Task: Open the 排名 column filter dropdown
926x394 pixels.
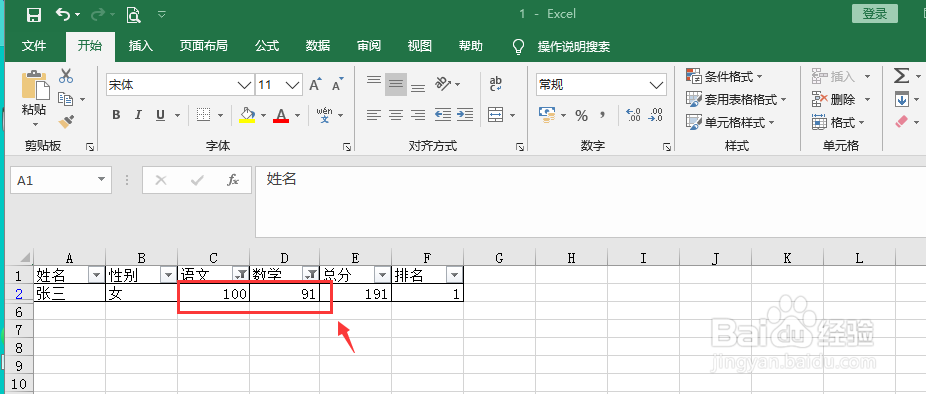Action: click(x=454, y=275)
